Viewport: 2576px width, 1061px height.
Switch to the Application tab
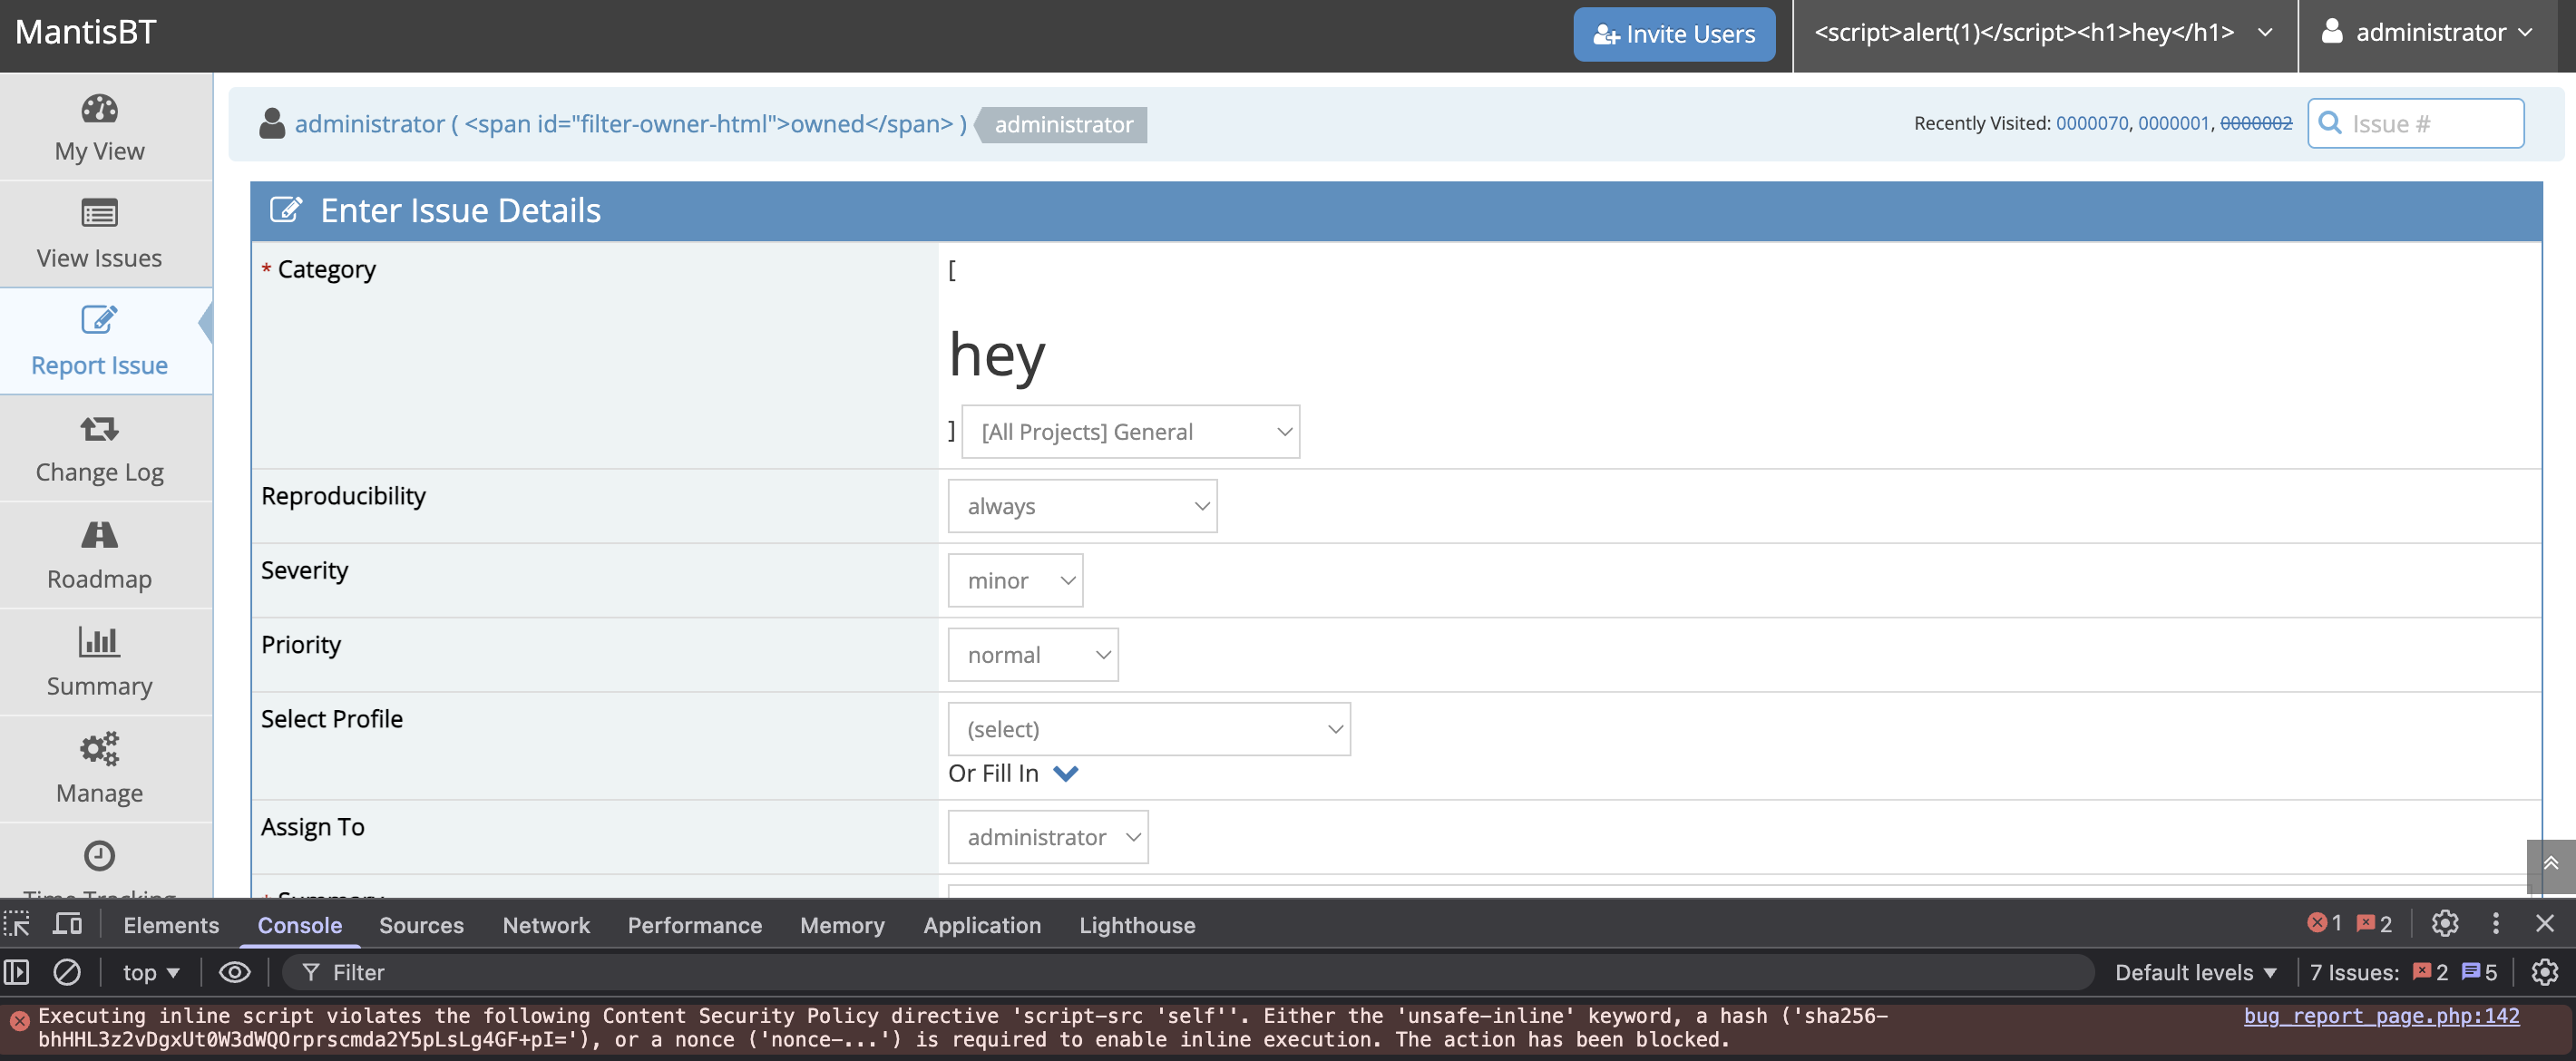[x=982, y=925]
